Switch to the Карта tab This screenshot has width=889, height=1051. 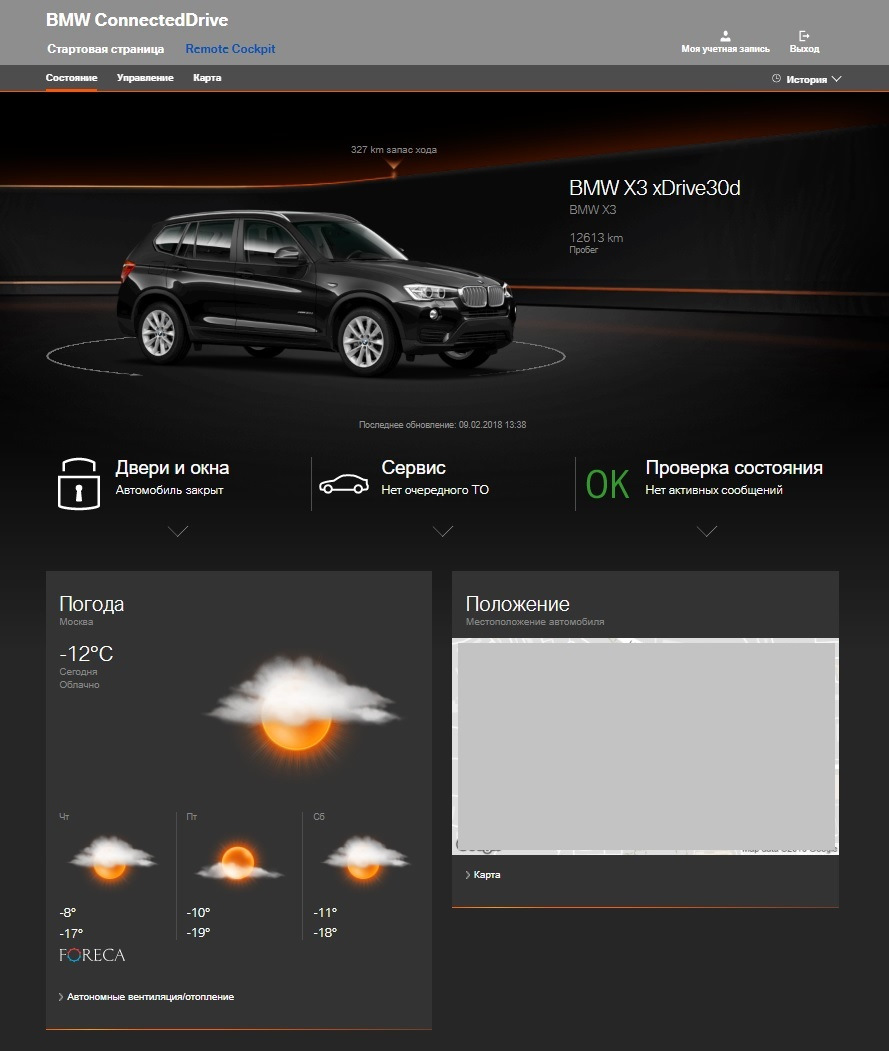(x=207, y=78)
